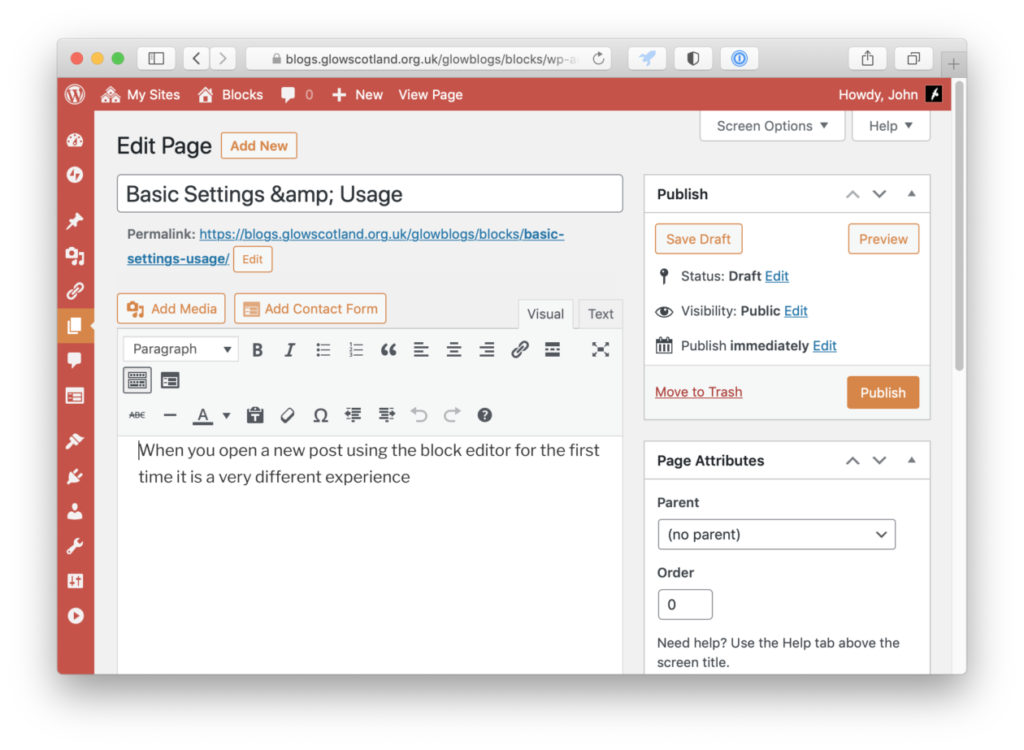Screen dimensions: 1024x750
Task: Switch to Visual editor tab
Action: click(x=545, y=314)
